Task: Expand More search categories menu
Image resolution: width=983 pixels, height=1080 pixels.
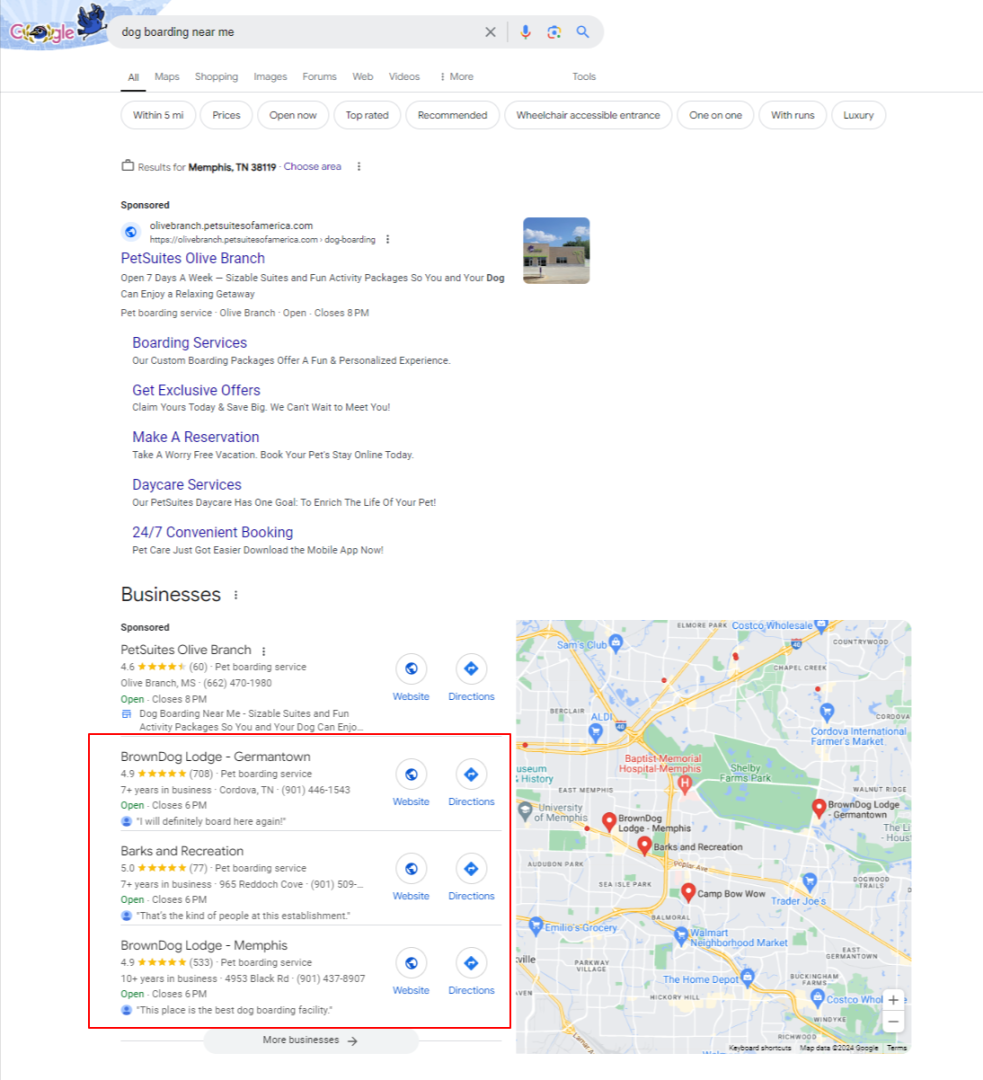Action: (x=456, y=76)
